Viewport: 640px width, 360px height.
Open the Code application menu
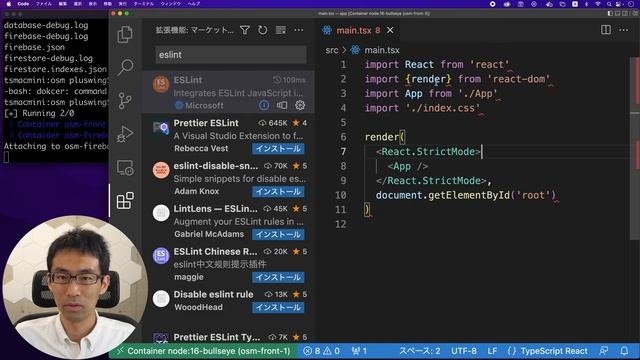click(x=23, y=4)
